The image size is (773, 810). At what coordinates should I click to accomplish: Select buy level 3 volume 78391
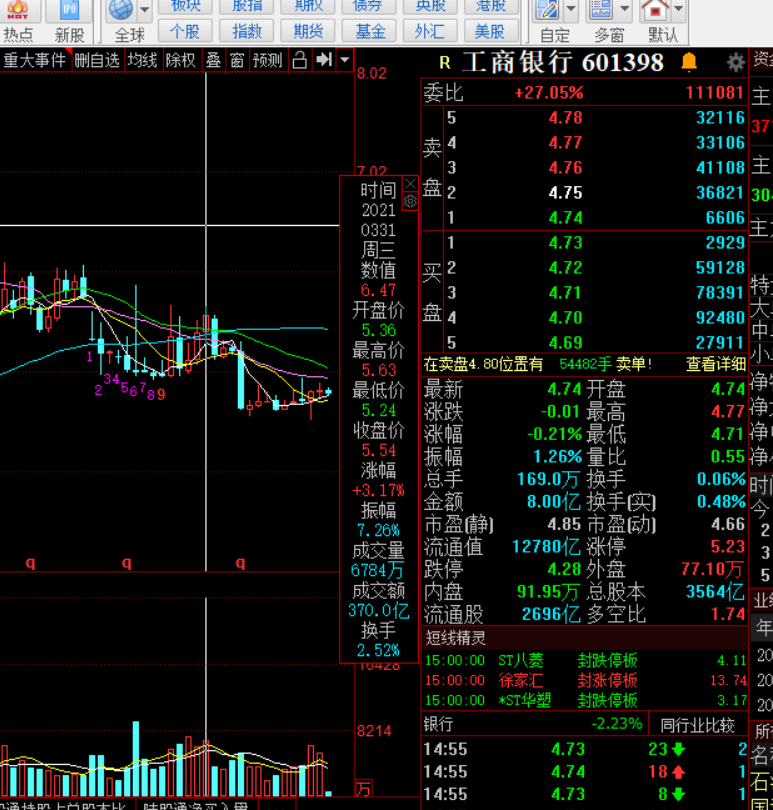720,293
